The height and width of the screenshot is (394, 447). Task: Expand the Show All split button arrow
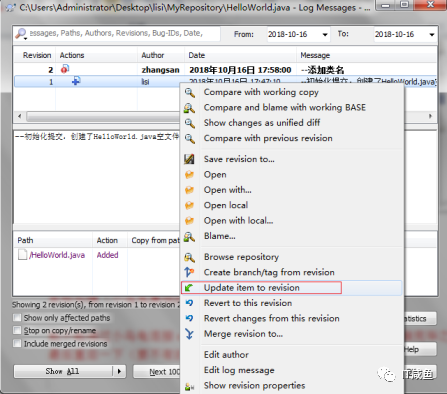click(119, 371)
